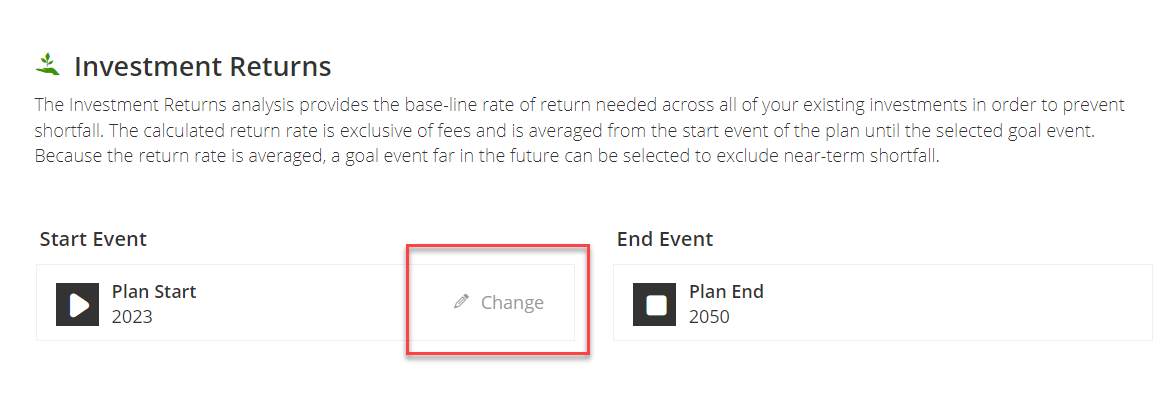The height and width of the screenshot is (397, 1174).
Task: Click the Start Event section label
Action: click(94, 239)
